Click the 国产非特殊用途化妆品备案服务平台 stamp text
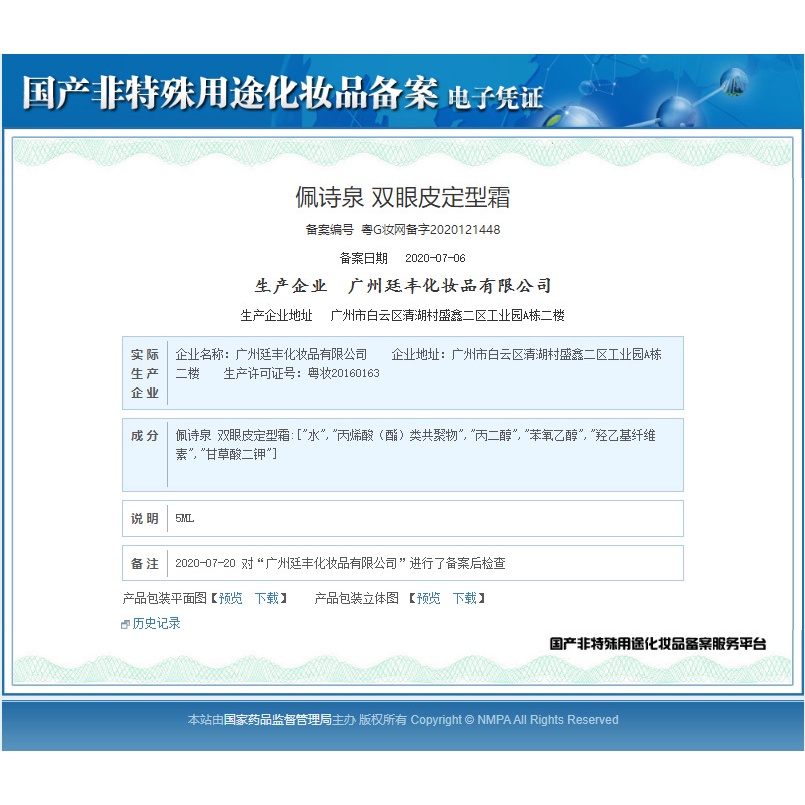The width and height of the screenshot is (805, 805). (658, 644)
